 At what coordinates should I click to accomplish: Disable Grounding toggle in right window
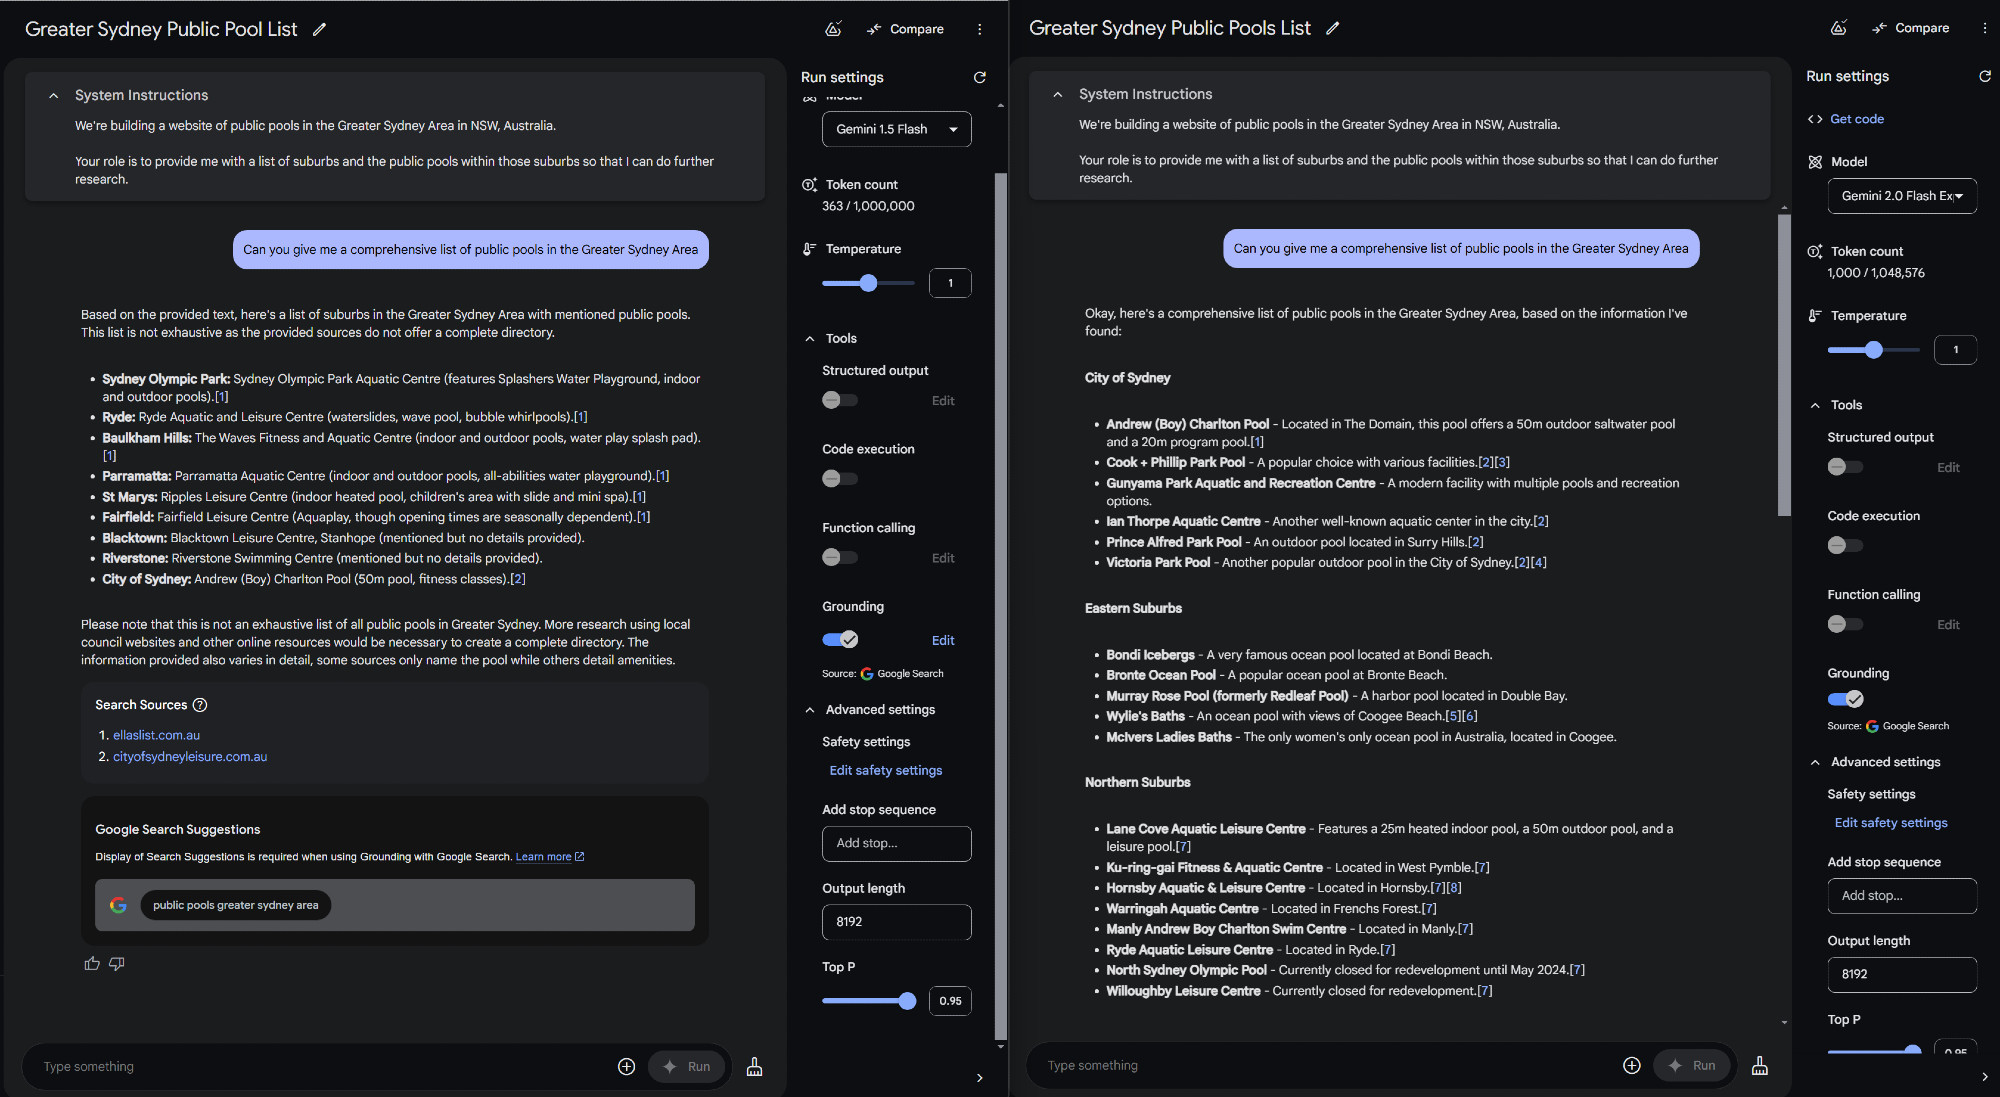pos(1845,699)
